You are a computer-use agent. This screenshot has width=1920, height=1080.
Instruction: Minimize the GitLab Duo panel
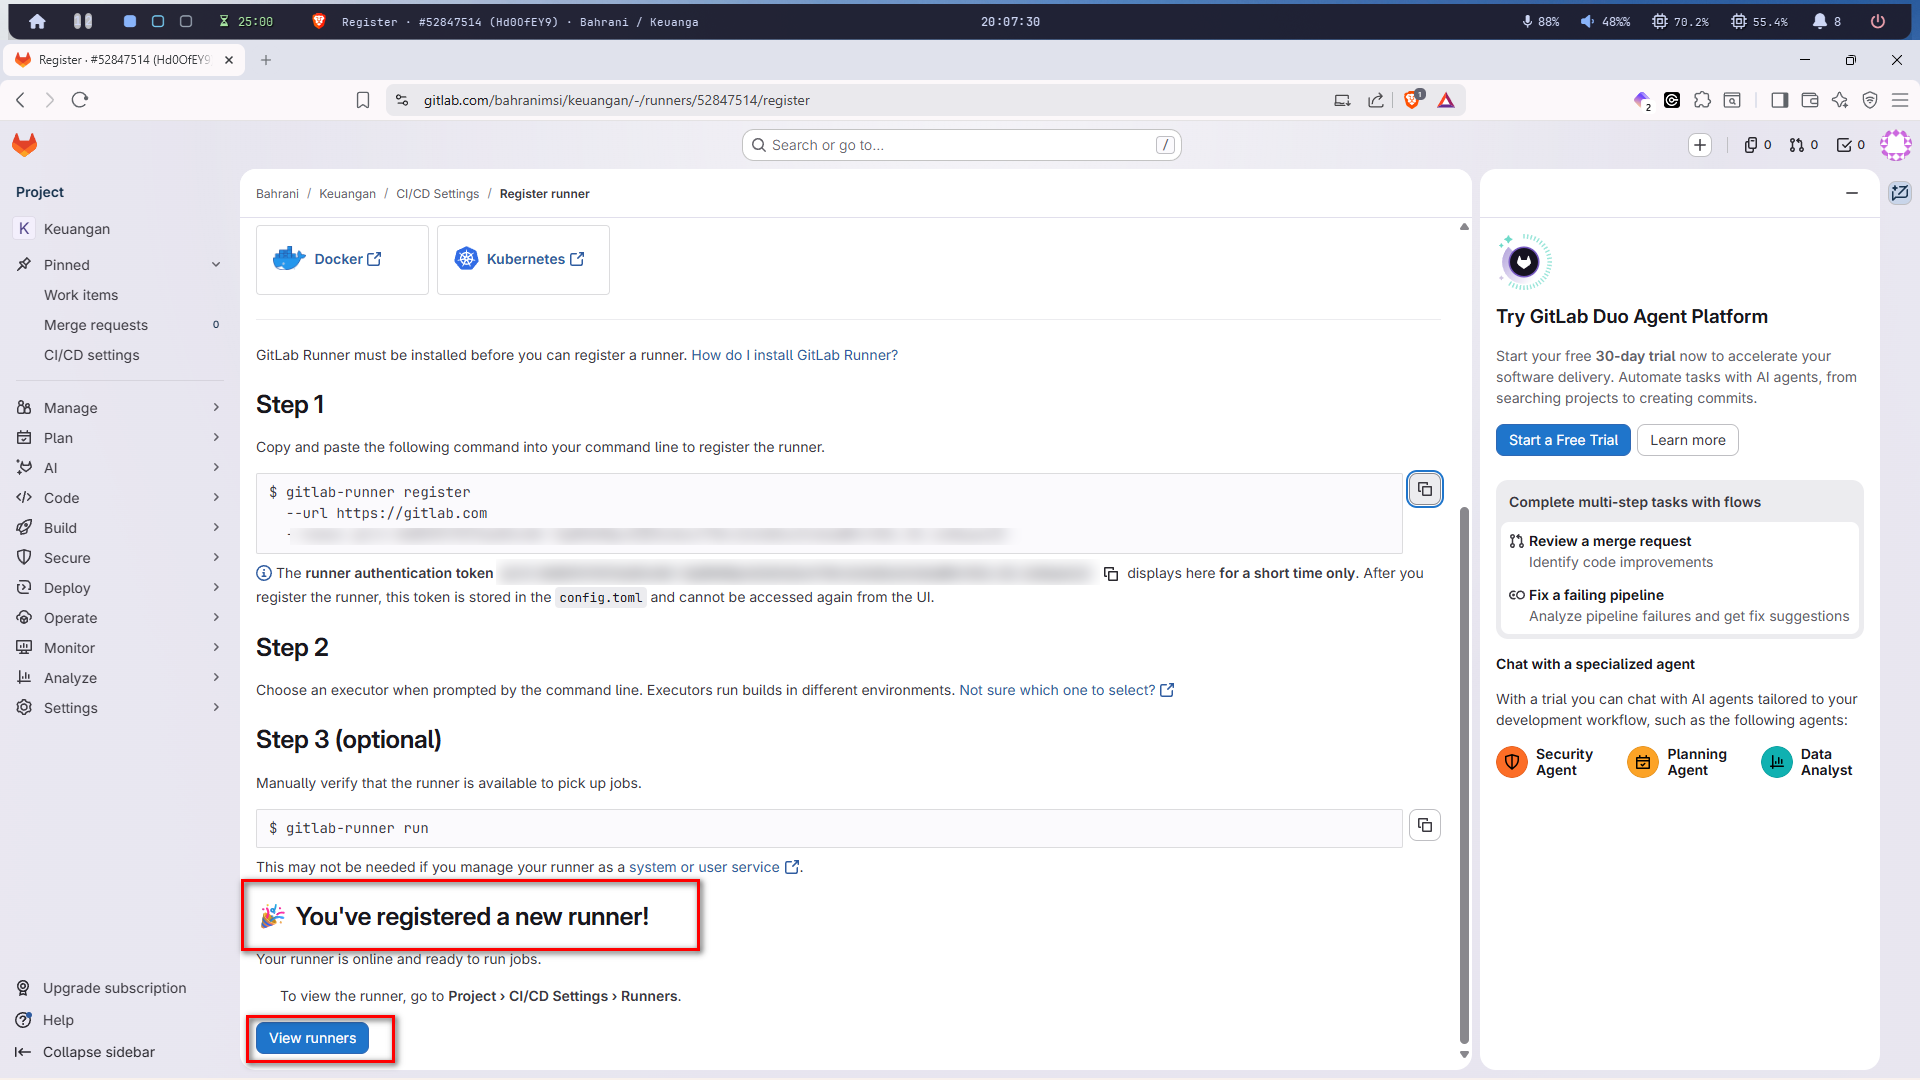point(1852,193)
